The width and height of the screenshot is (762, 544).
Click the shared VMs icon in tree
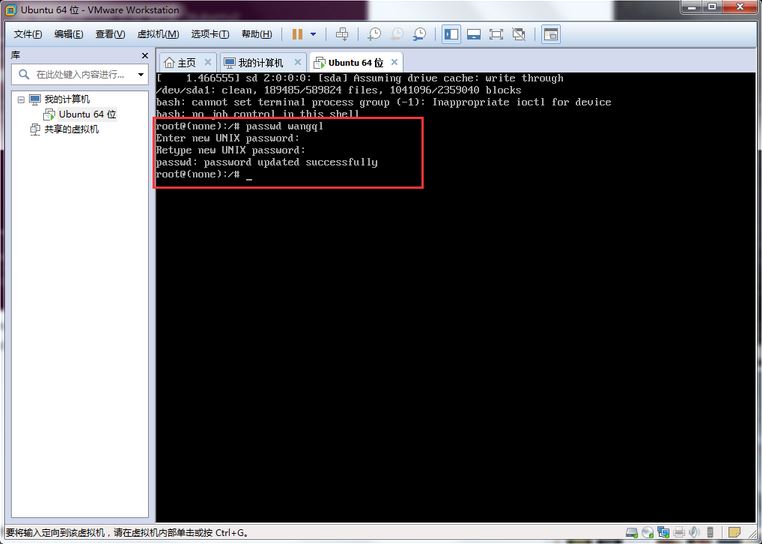[35, 129]
